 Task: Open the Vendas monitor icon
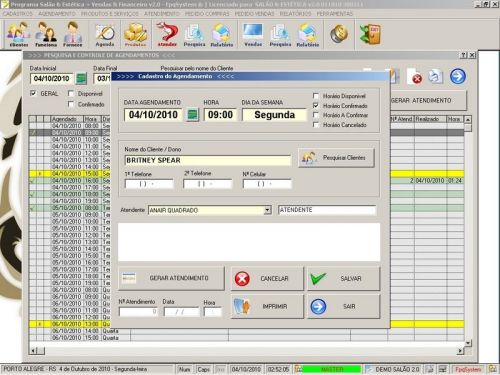(253, 34)
